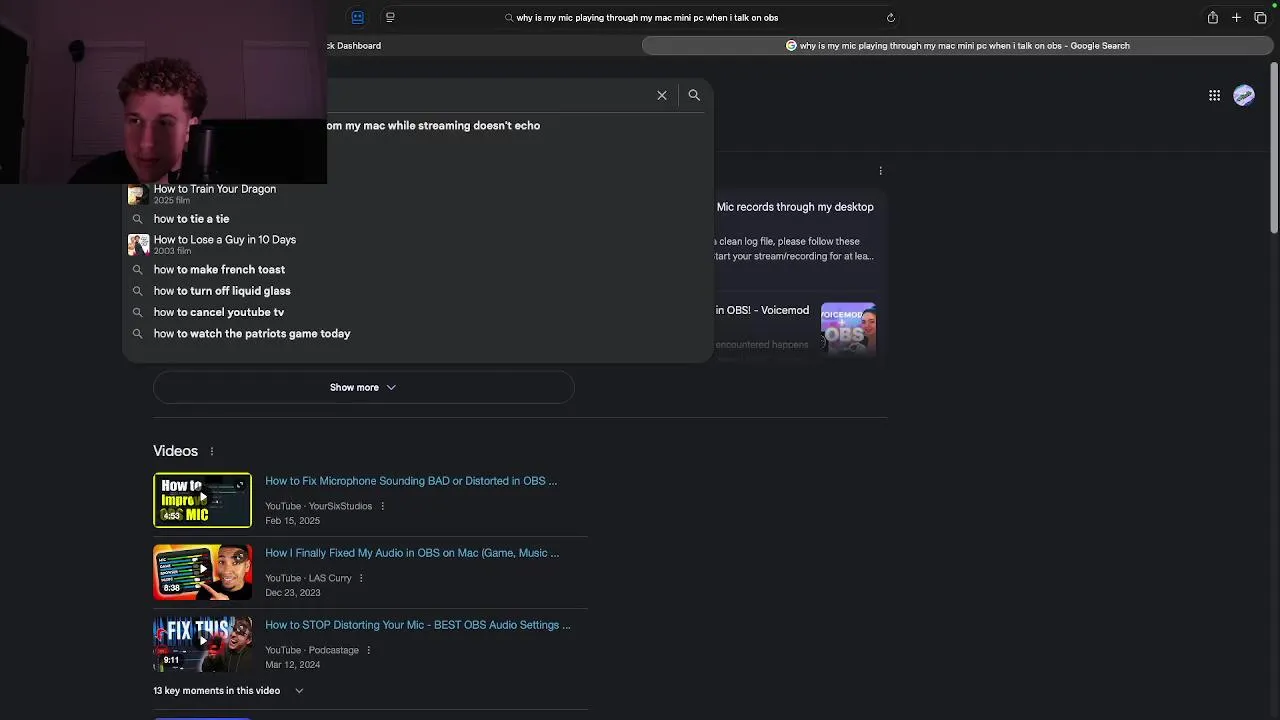Image resolution: width=1280 pixels, height=720 pixels.
Task: Click the Safari reader page menu icon
Action: point(390,17)
